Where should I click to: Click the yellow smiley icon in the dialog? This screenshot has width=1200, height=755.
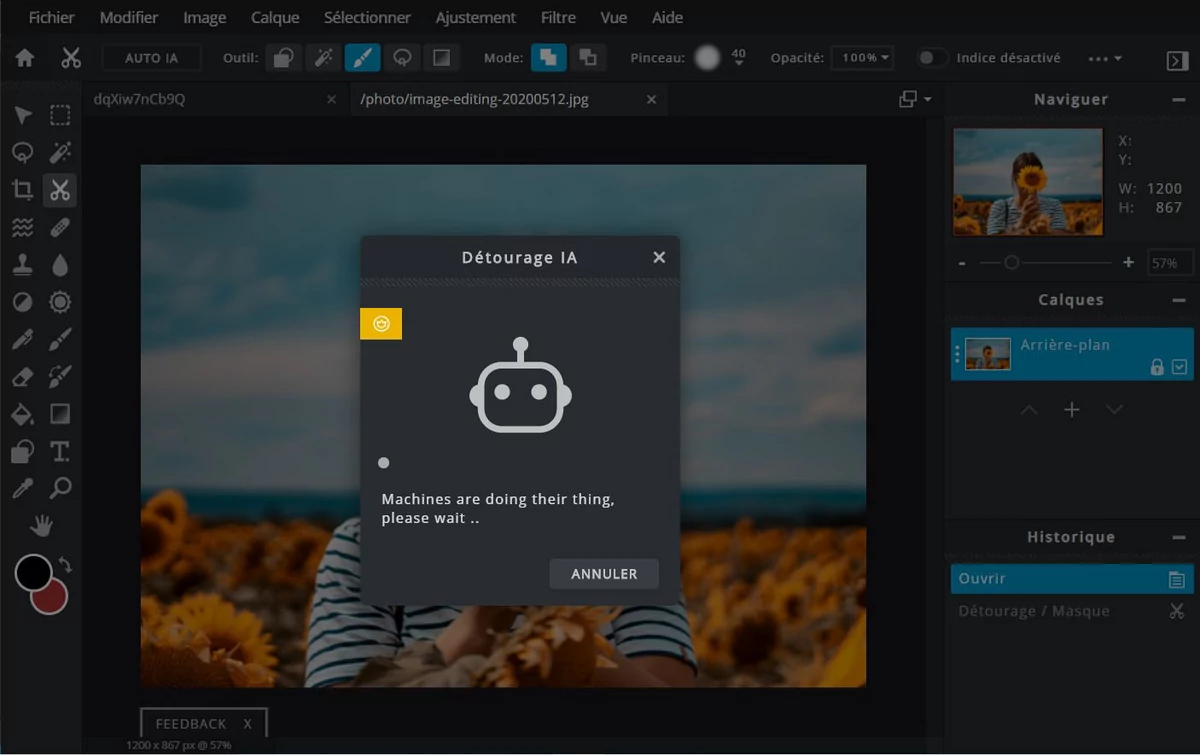tap(381, 323)
